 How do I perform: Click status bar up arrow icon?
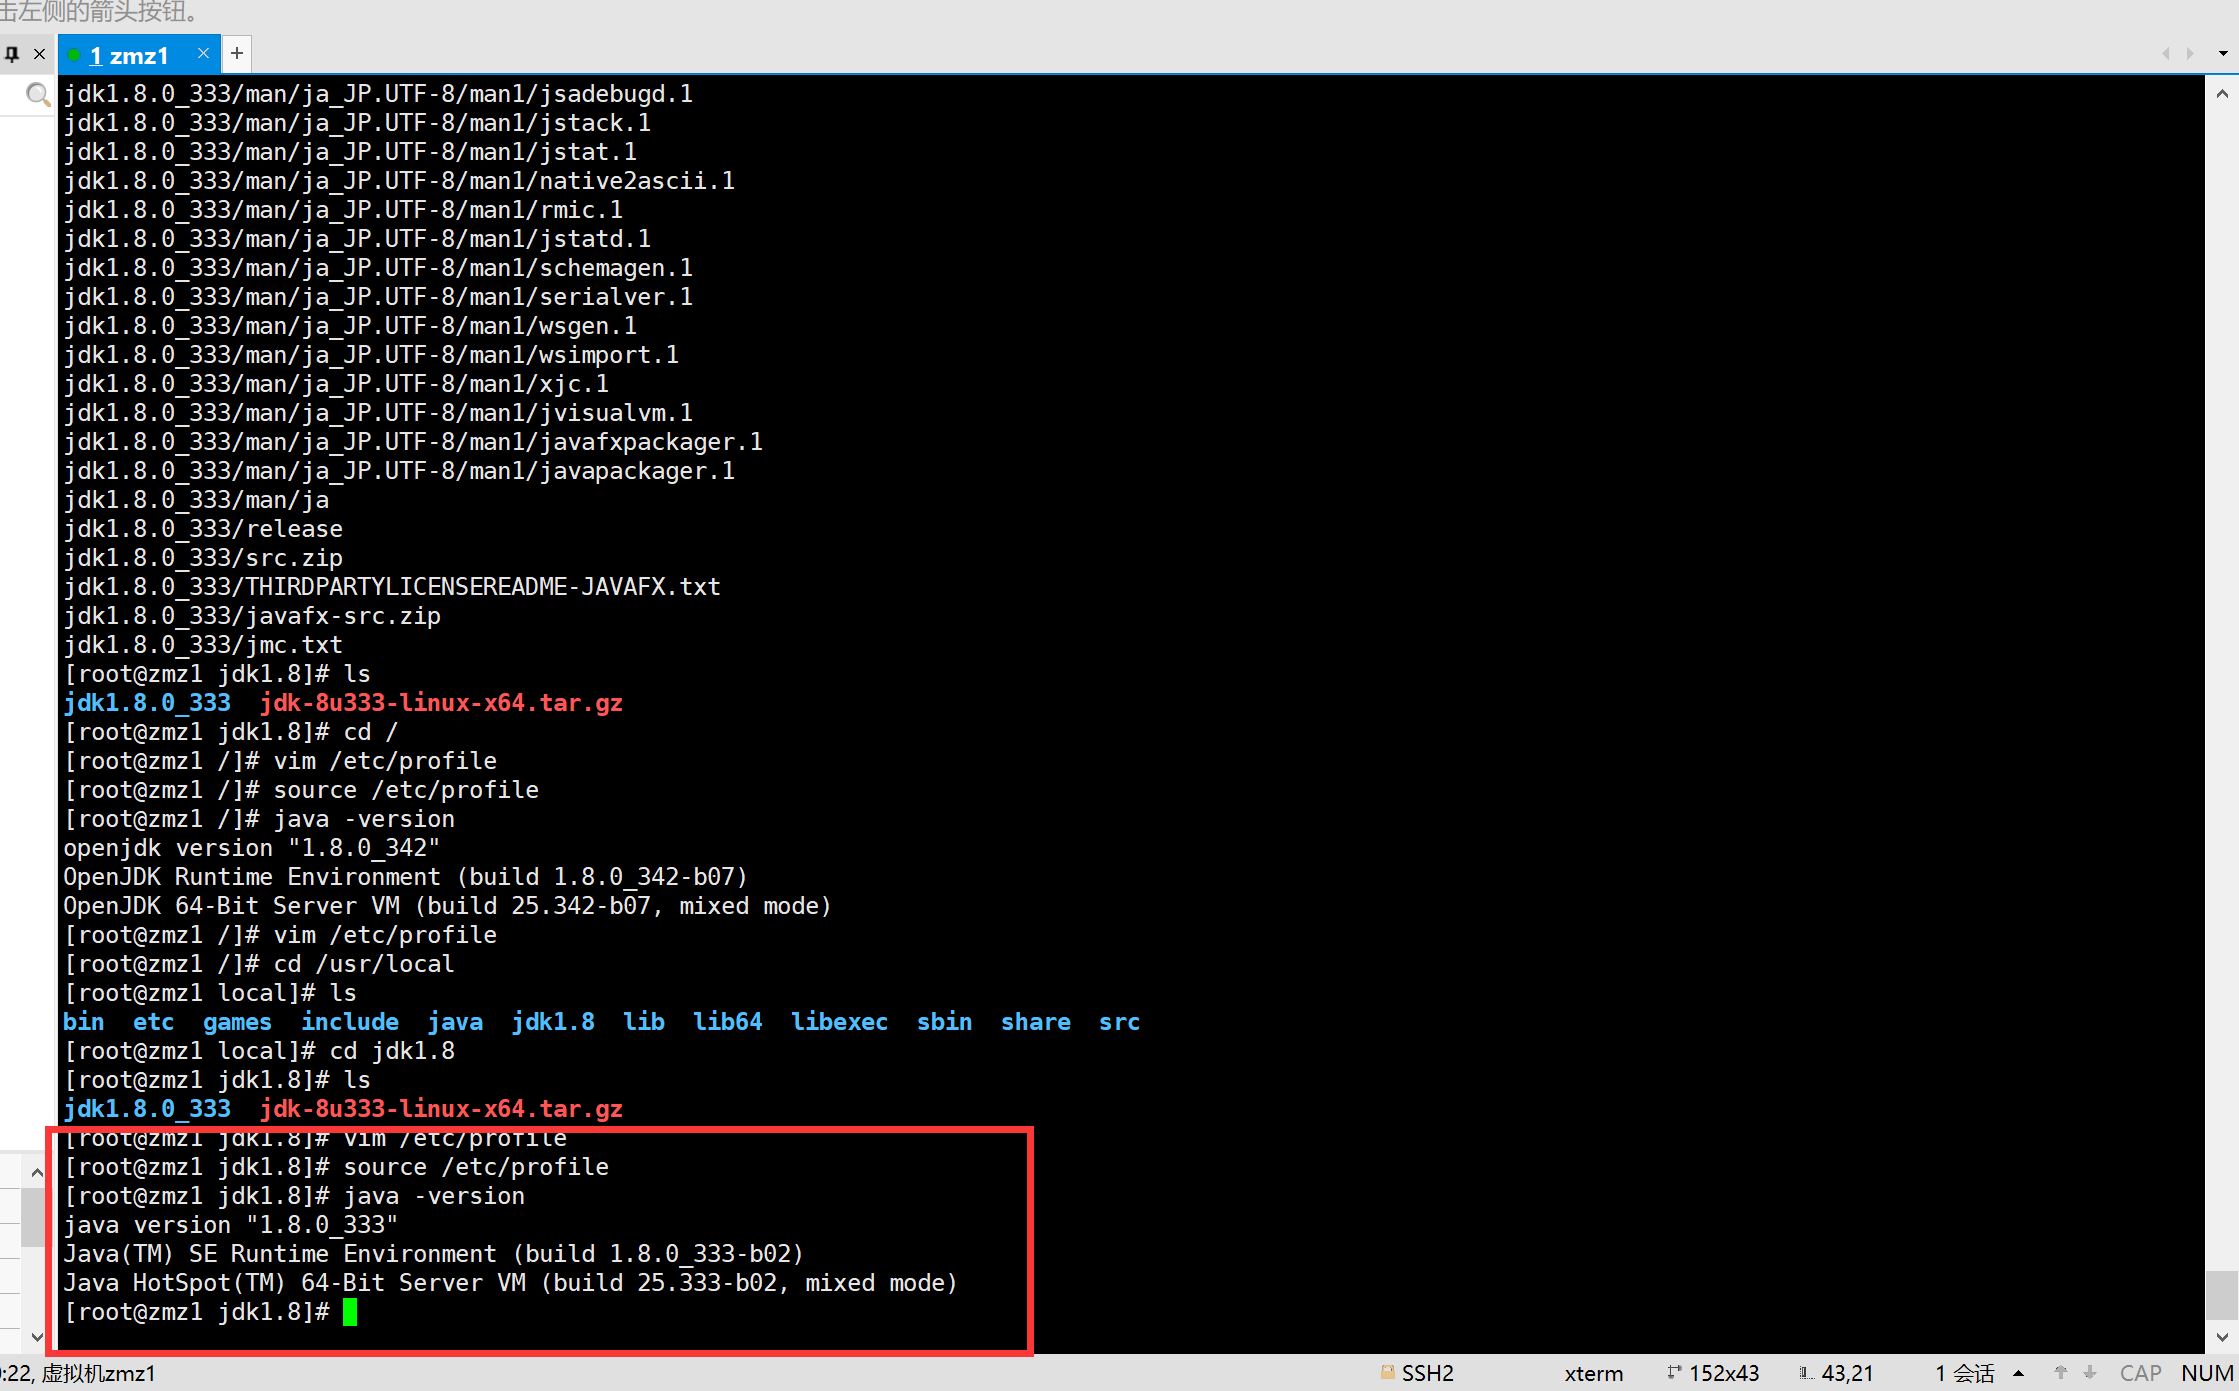pos(2060,1373)
